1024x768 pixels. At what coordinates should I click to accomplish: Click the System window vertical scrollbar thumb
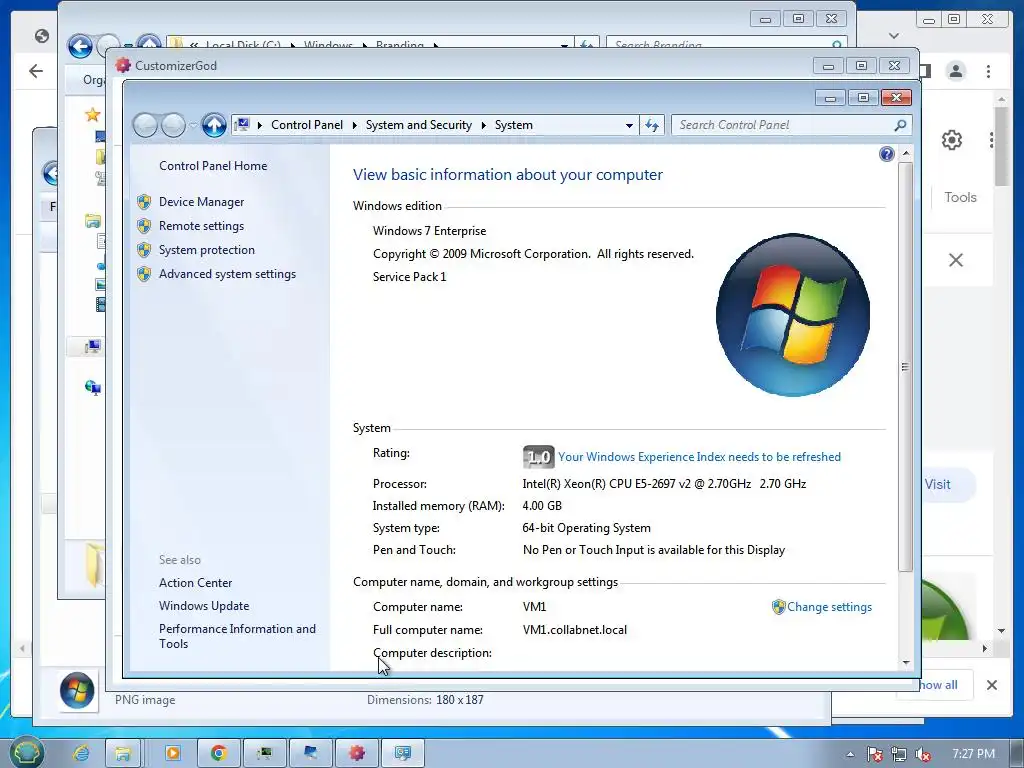click(x=905, y=366)
